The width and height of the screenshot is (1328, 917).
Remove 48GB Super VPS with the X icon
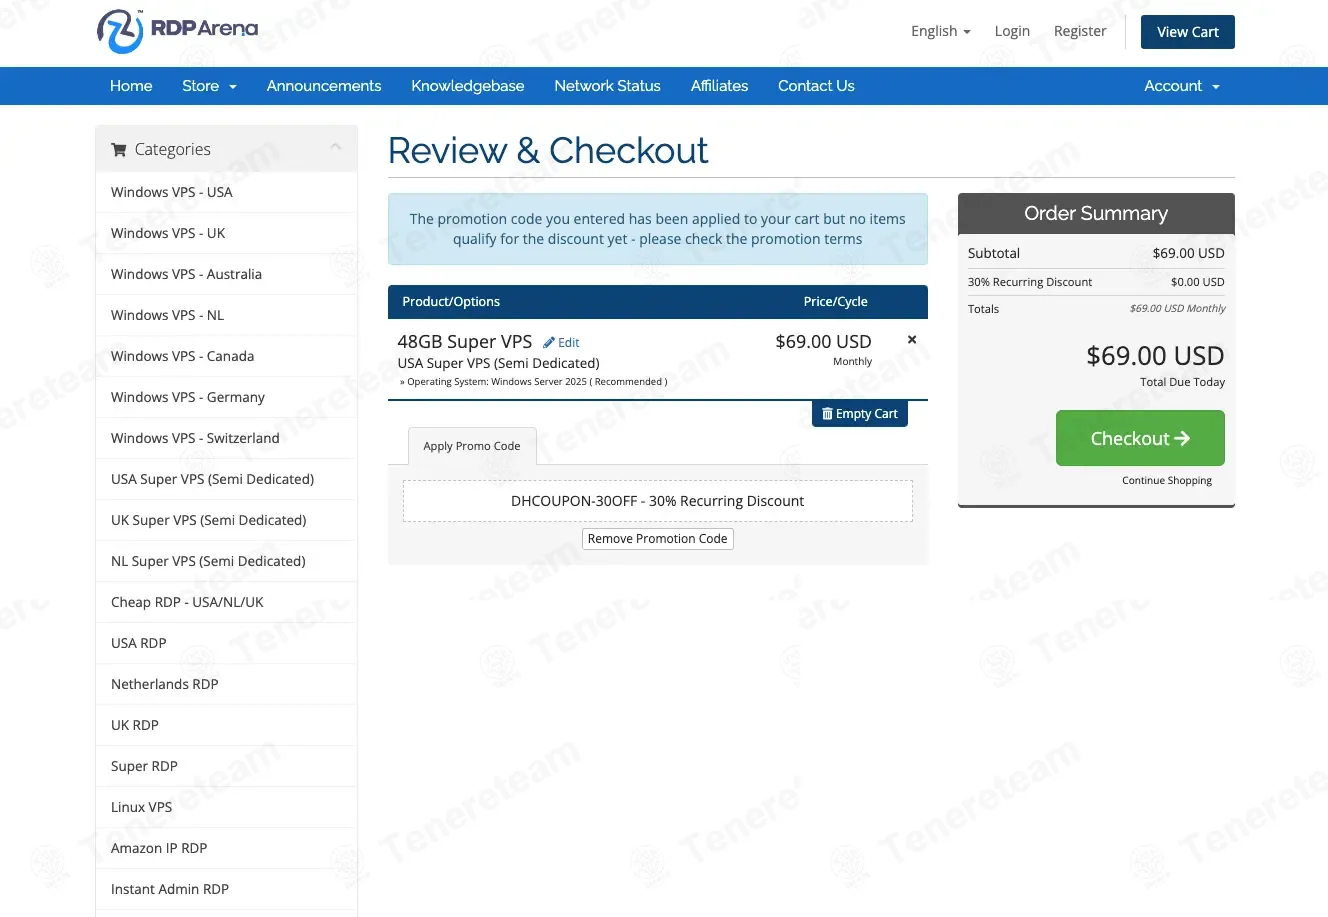pyautogui.click(x=912, y=340)
